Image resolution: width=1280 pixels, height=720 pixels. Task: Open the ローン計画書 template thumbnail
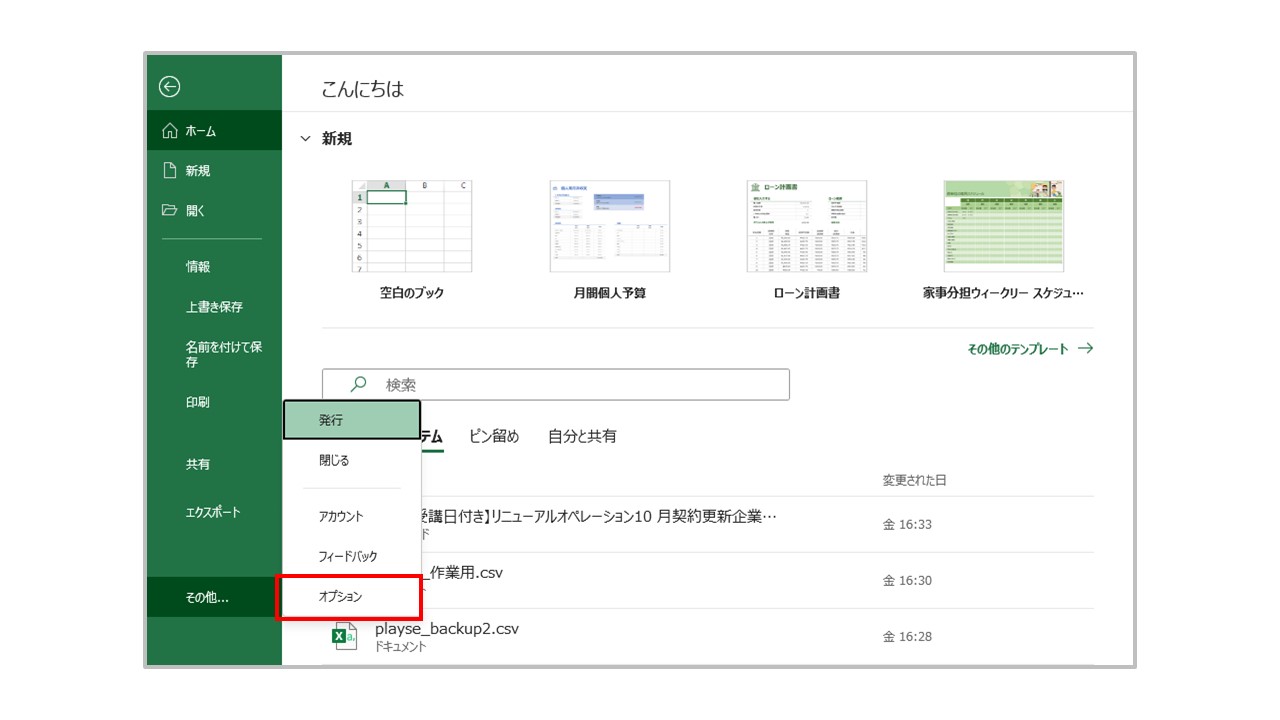(x=807, y=226)
